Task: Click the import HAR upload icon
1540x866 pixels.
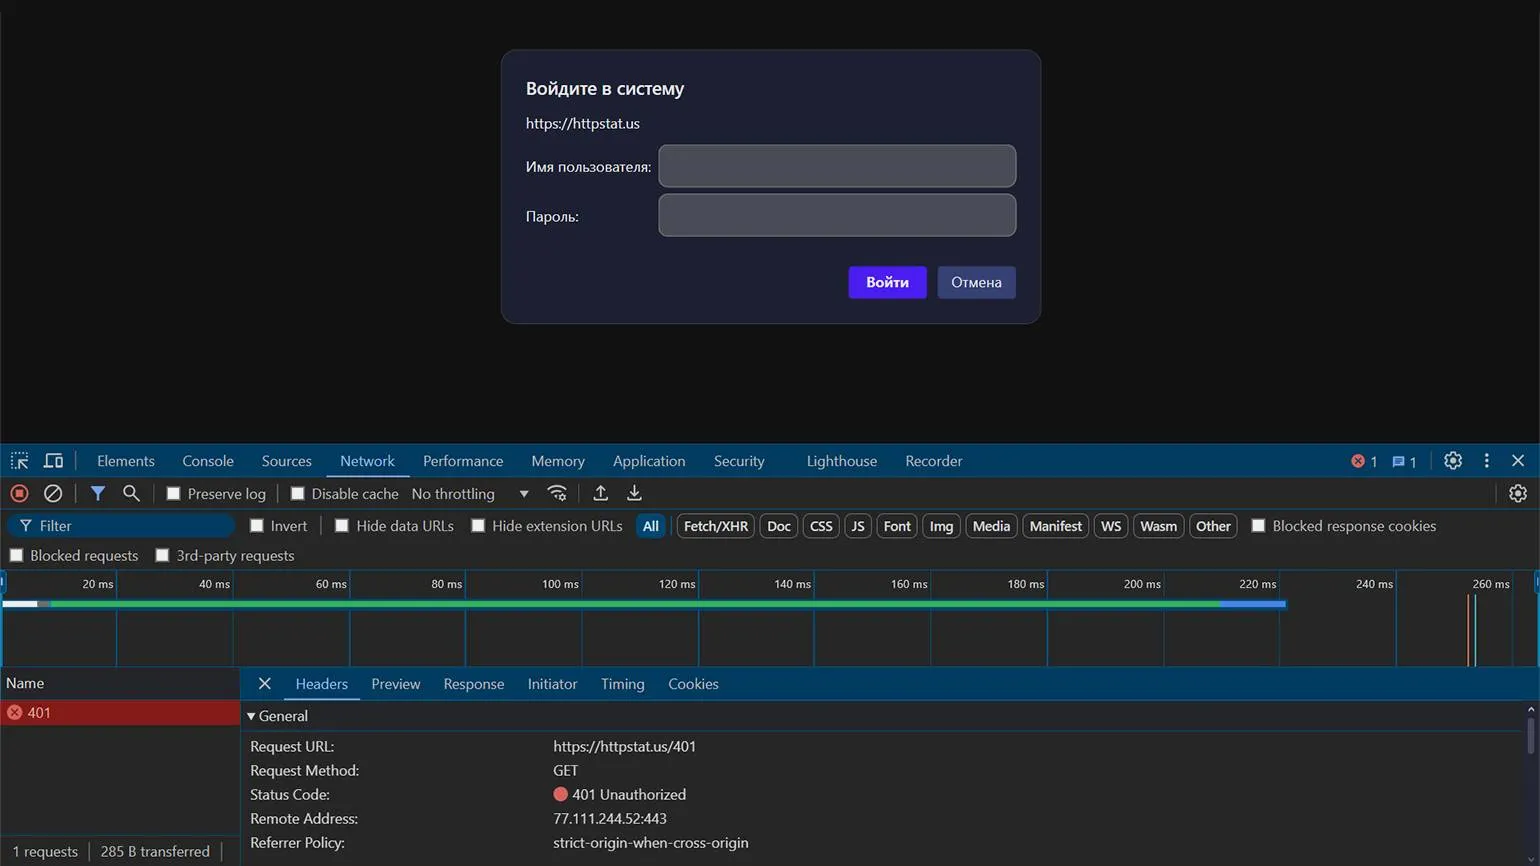Action: tap(600, 493)
